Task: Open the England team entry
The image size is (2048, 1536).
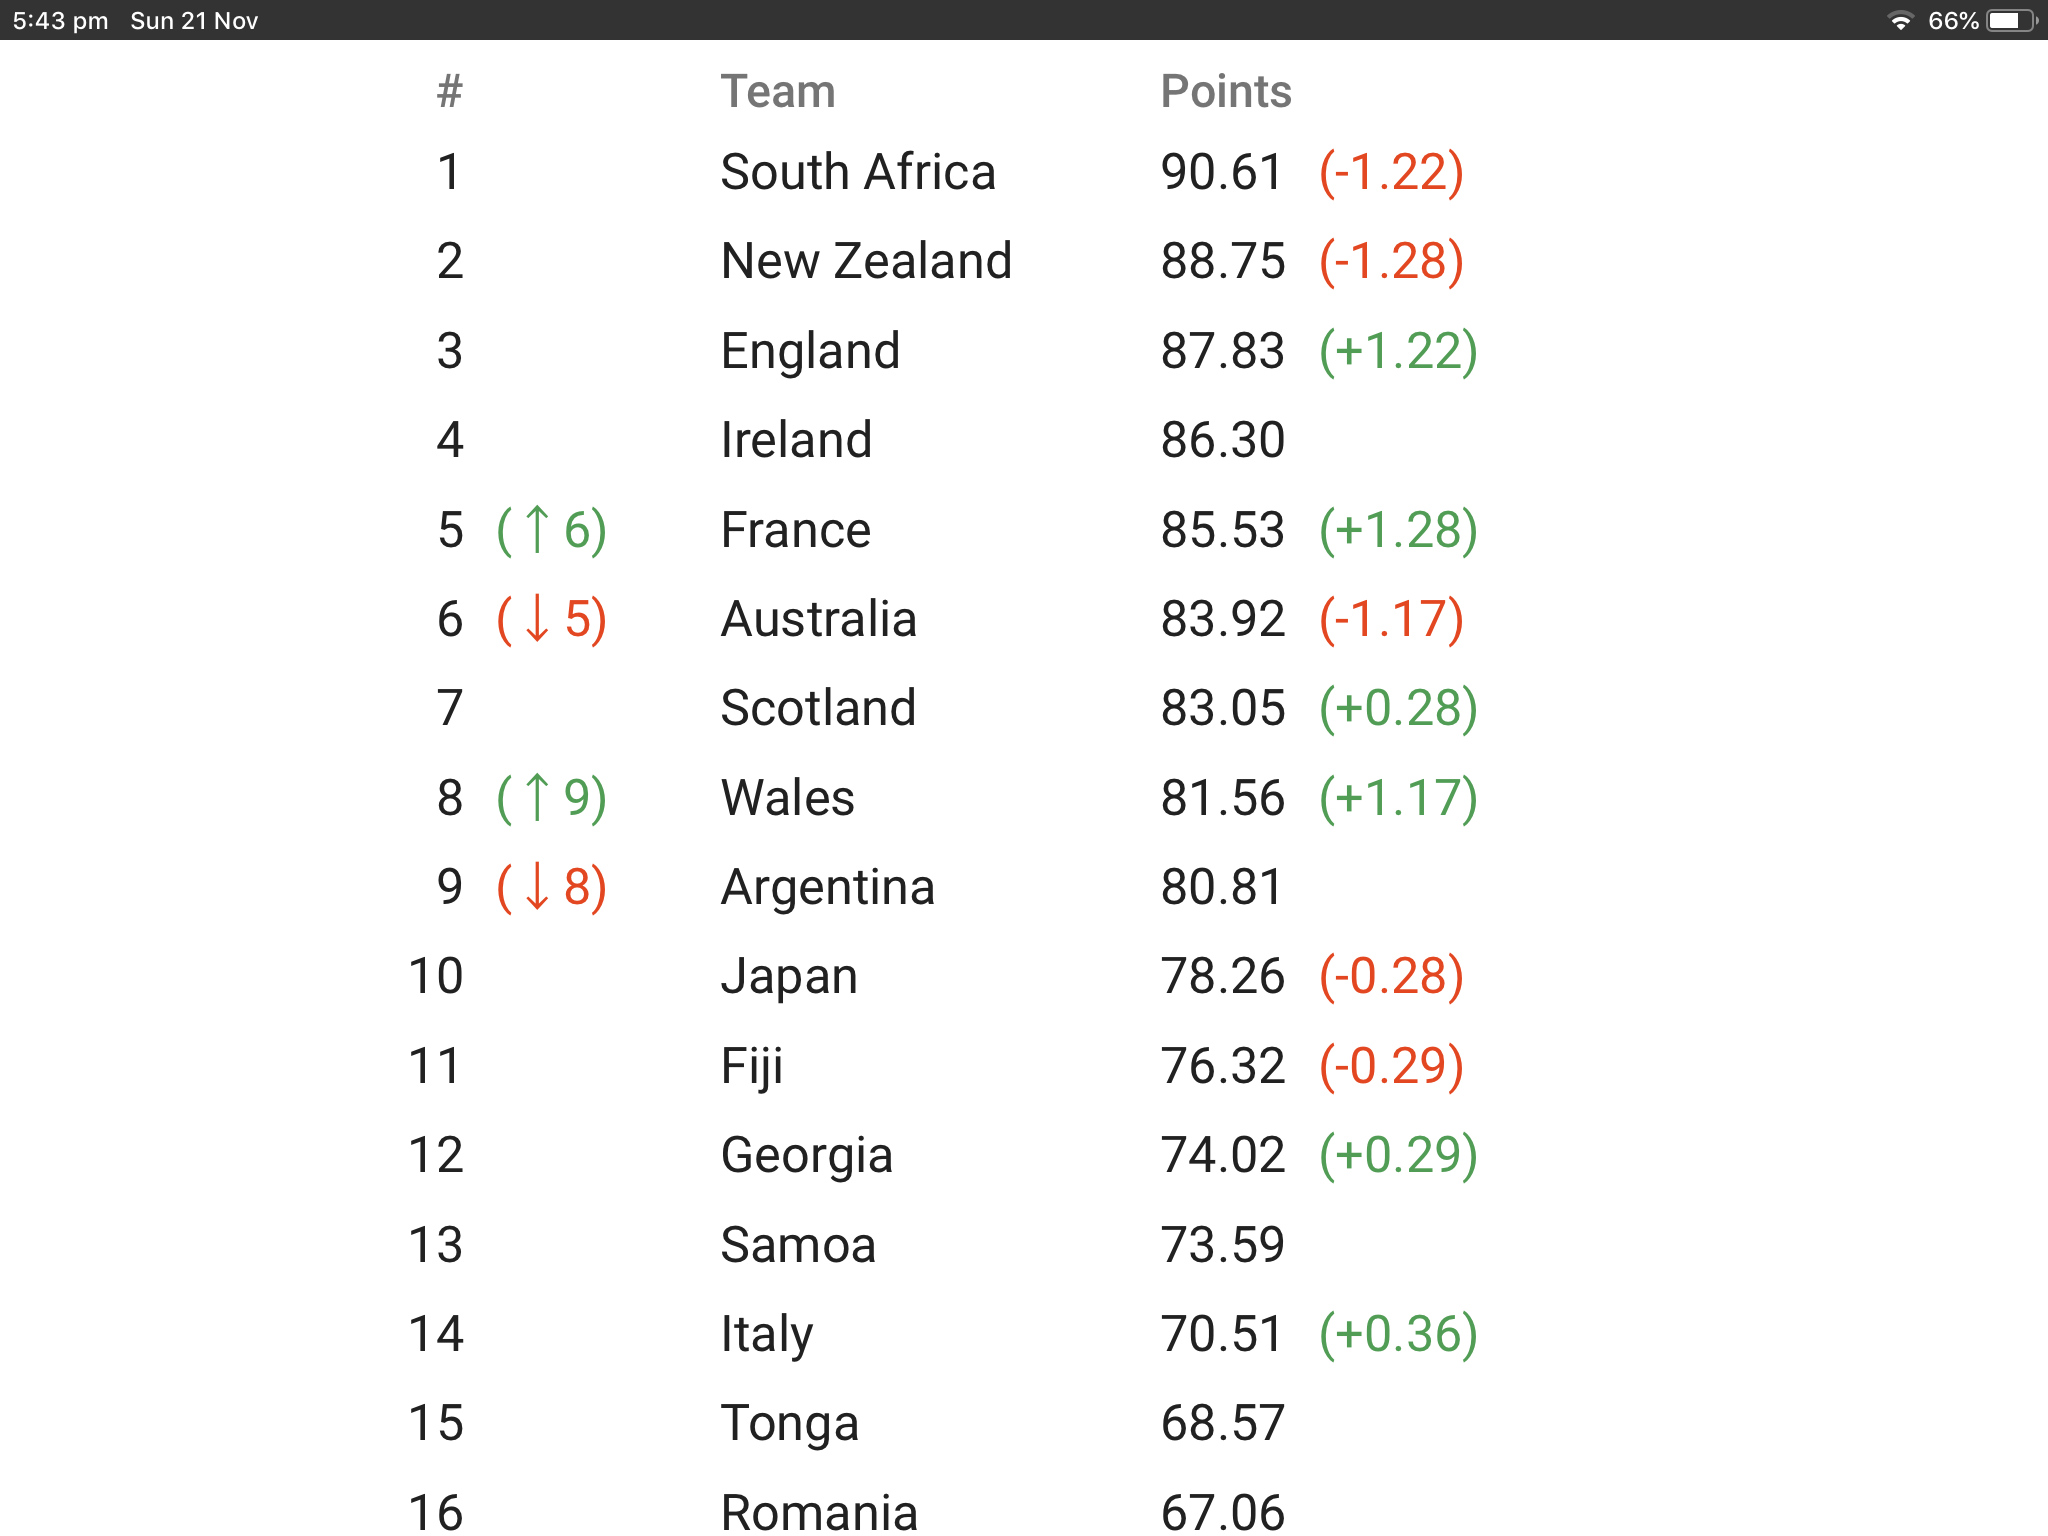Action: point(810,351)
